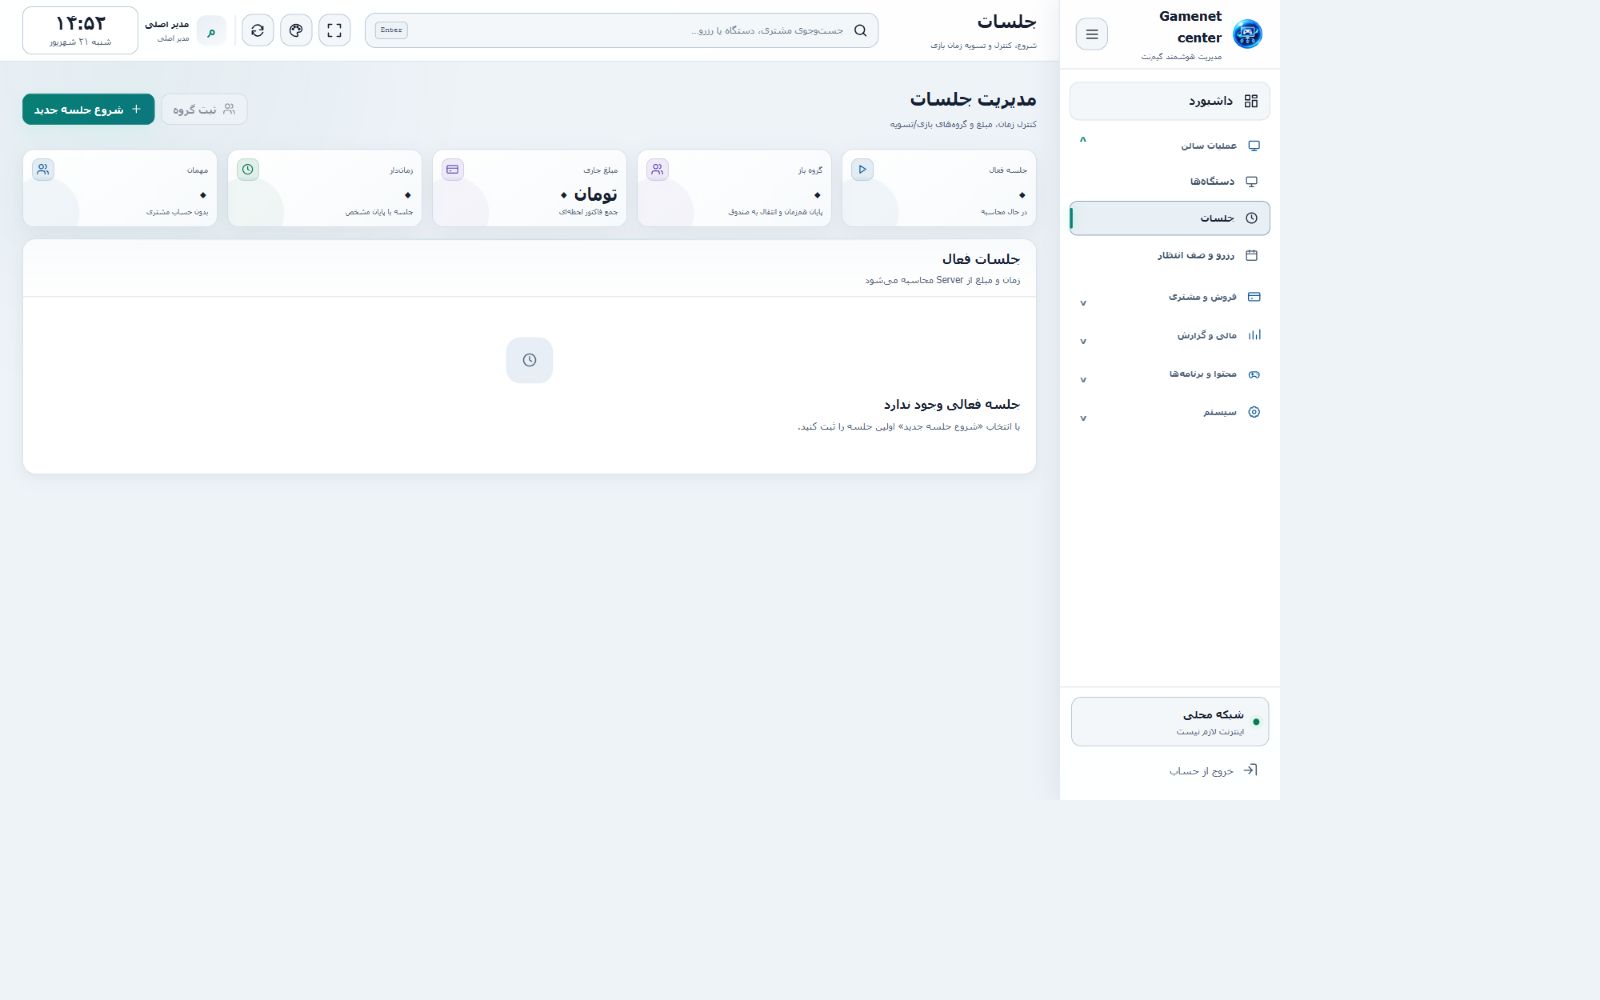Click the Enter key hint in search

click(391, 30)
